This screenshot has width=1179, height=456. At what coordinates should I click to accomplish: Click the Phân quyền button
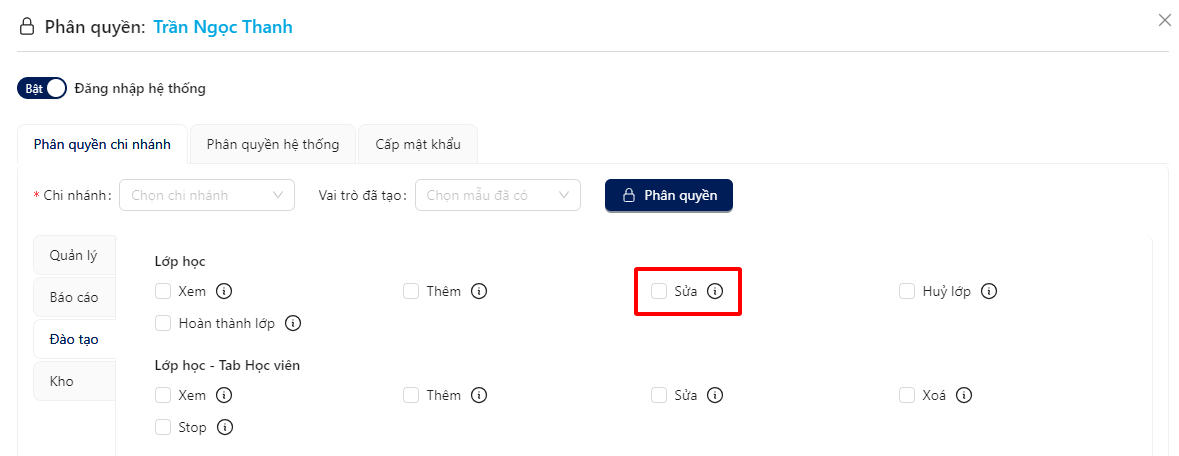[x=669, y=196]
